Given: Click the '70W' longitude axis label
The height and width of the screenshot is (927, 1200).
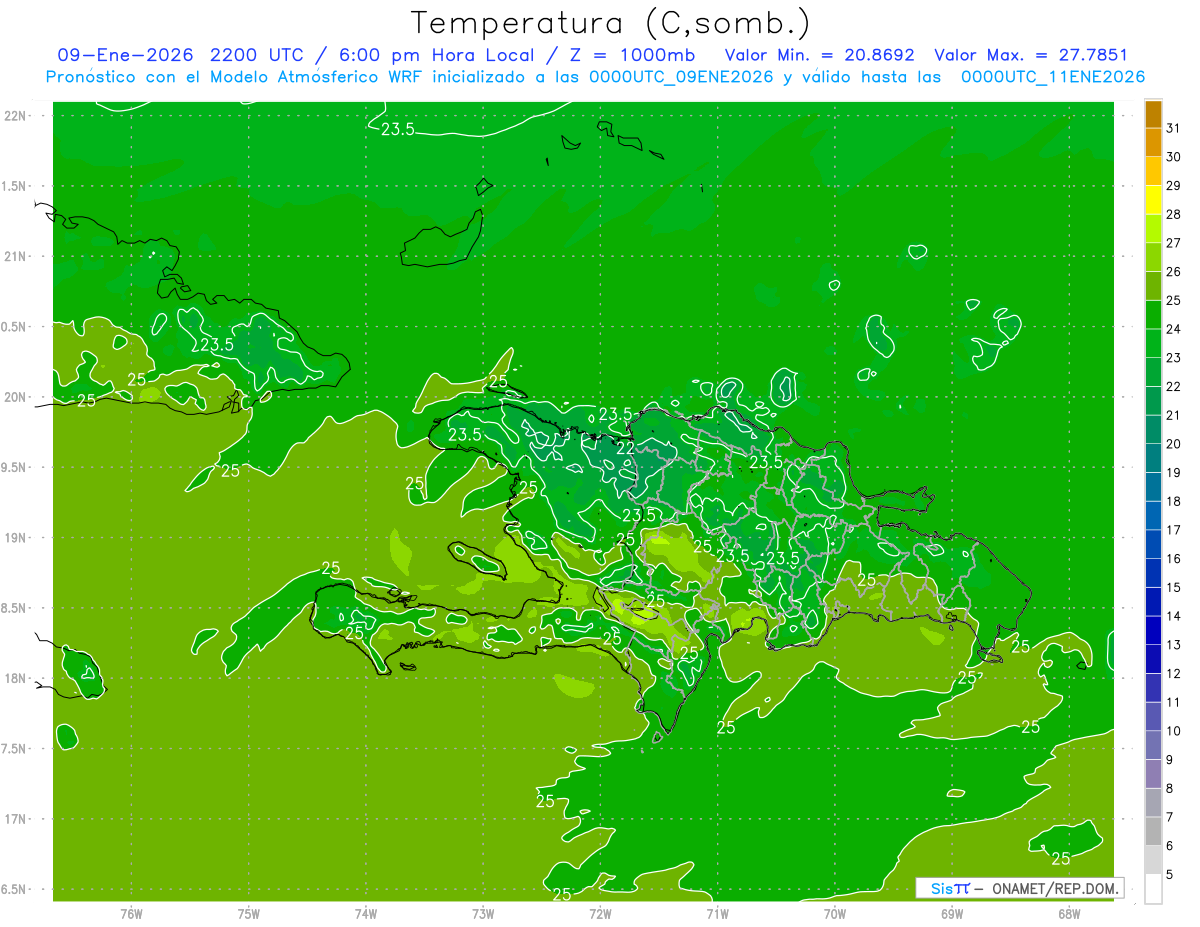Looking at the screenshot, I should click(x=835, y=914).
